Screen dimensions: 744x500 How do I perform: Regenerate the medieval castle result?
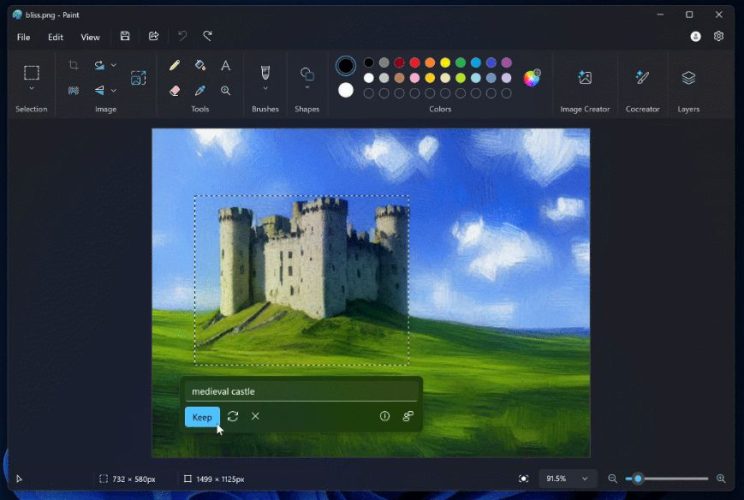232,417
